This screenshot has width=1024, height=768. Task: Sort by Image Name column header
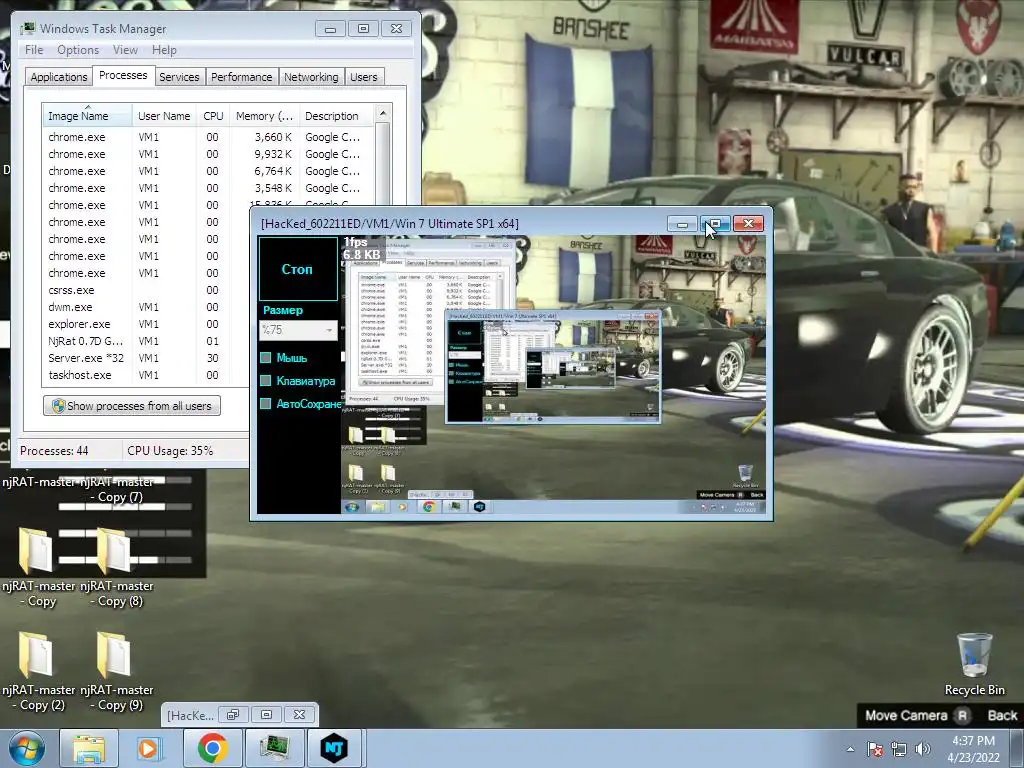[87, 116]
